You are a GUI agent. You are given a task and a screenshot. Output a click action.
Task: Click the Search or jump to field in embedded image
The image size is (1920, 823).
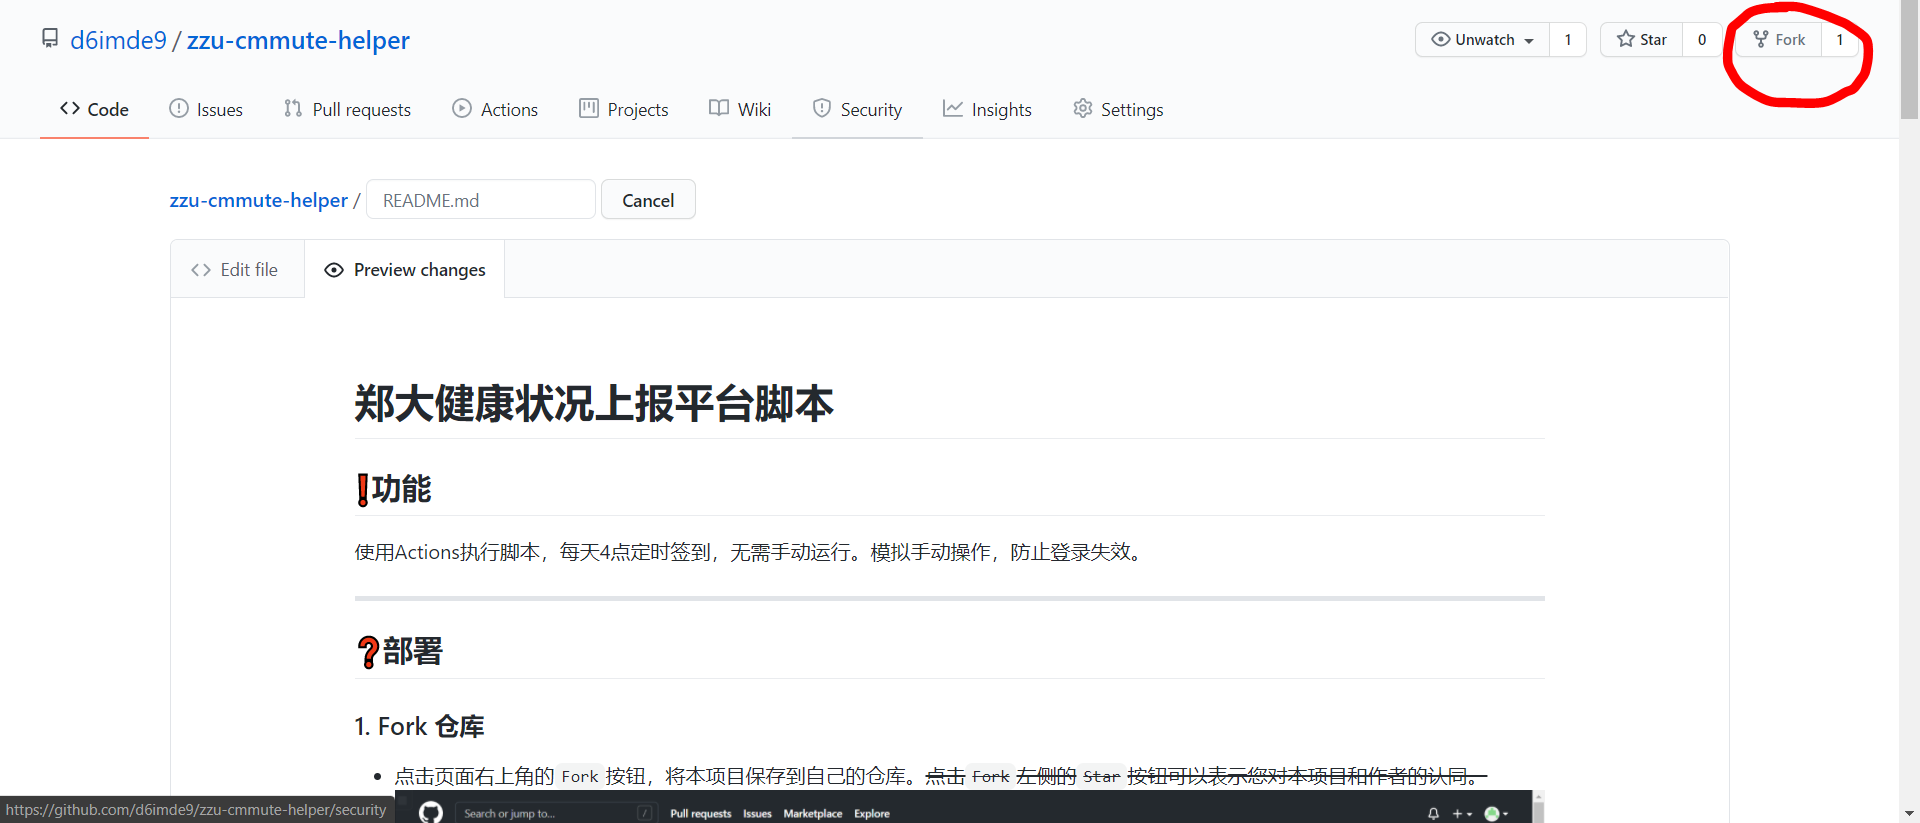pos(557,813)
